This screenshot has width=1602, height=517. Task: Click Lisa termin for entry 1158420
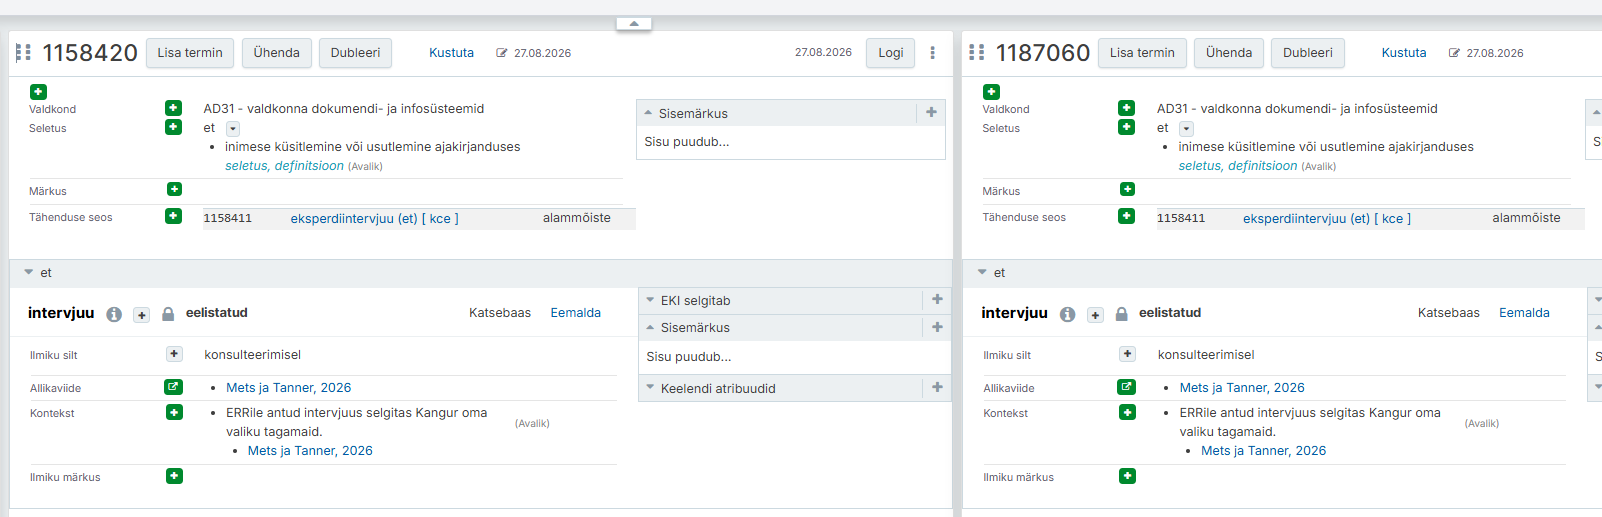[190, 53]
